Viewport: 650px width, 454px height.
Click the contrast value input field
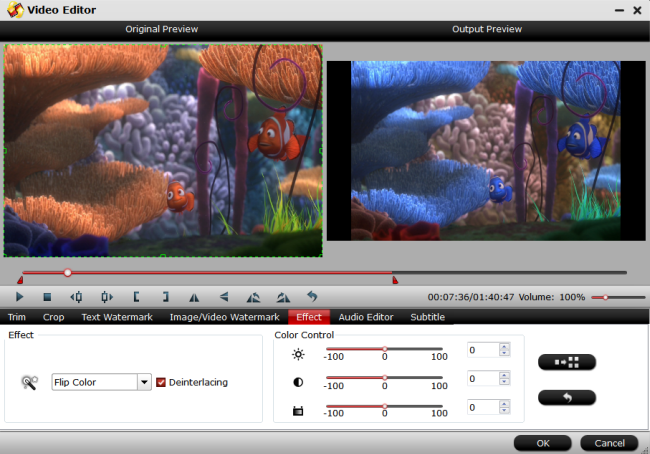click(x=483, y=379)
